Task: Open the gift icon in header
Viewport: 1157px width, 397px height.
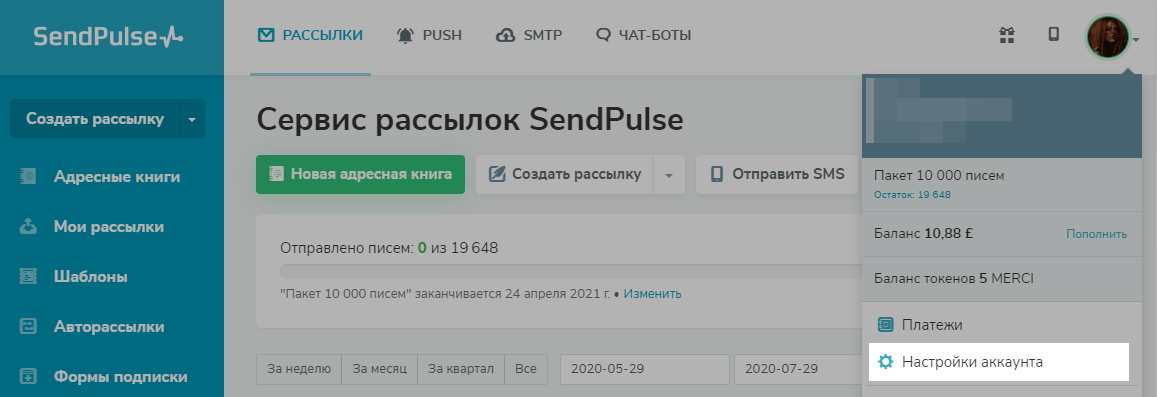Action: pyautogui.click(x=1005, y=35)
